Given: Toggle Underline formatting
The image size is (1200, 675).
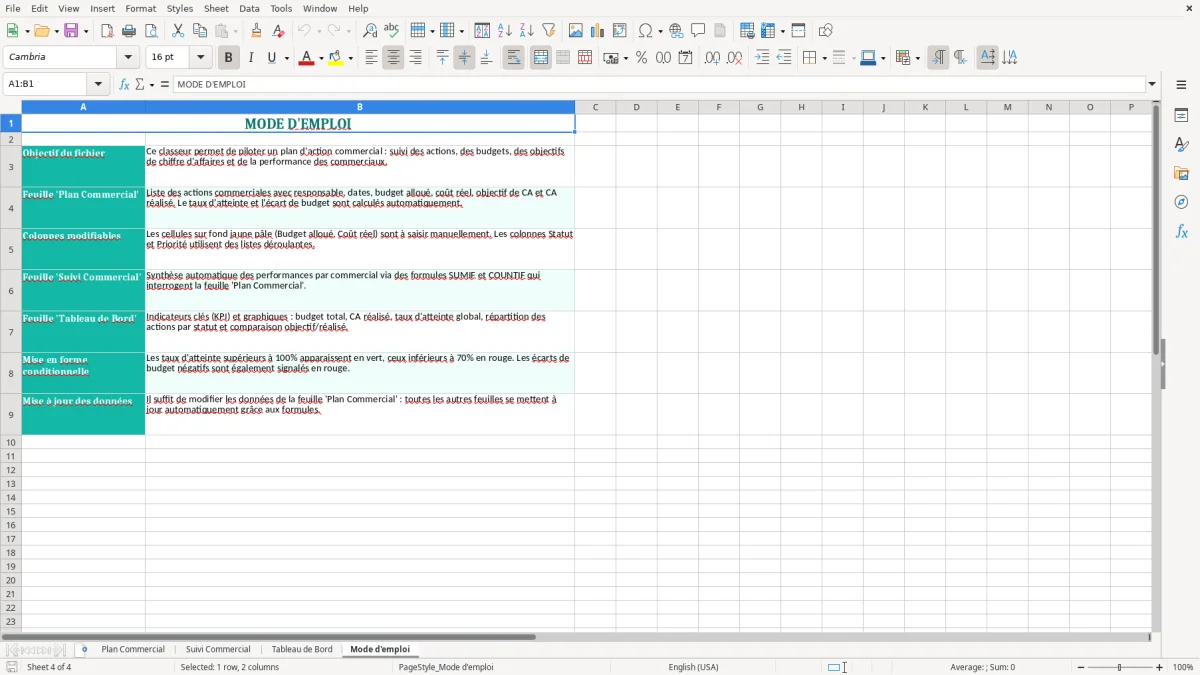Looking at the screenshot, I should point(271,58).
